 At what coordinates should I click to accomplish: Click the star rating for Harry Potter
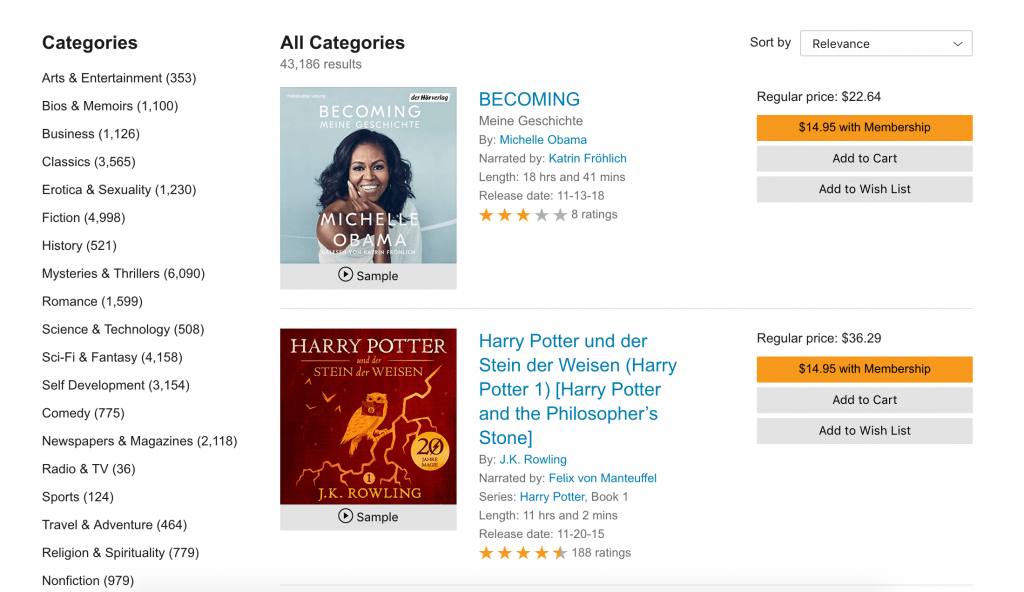pos(522,553)
